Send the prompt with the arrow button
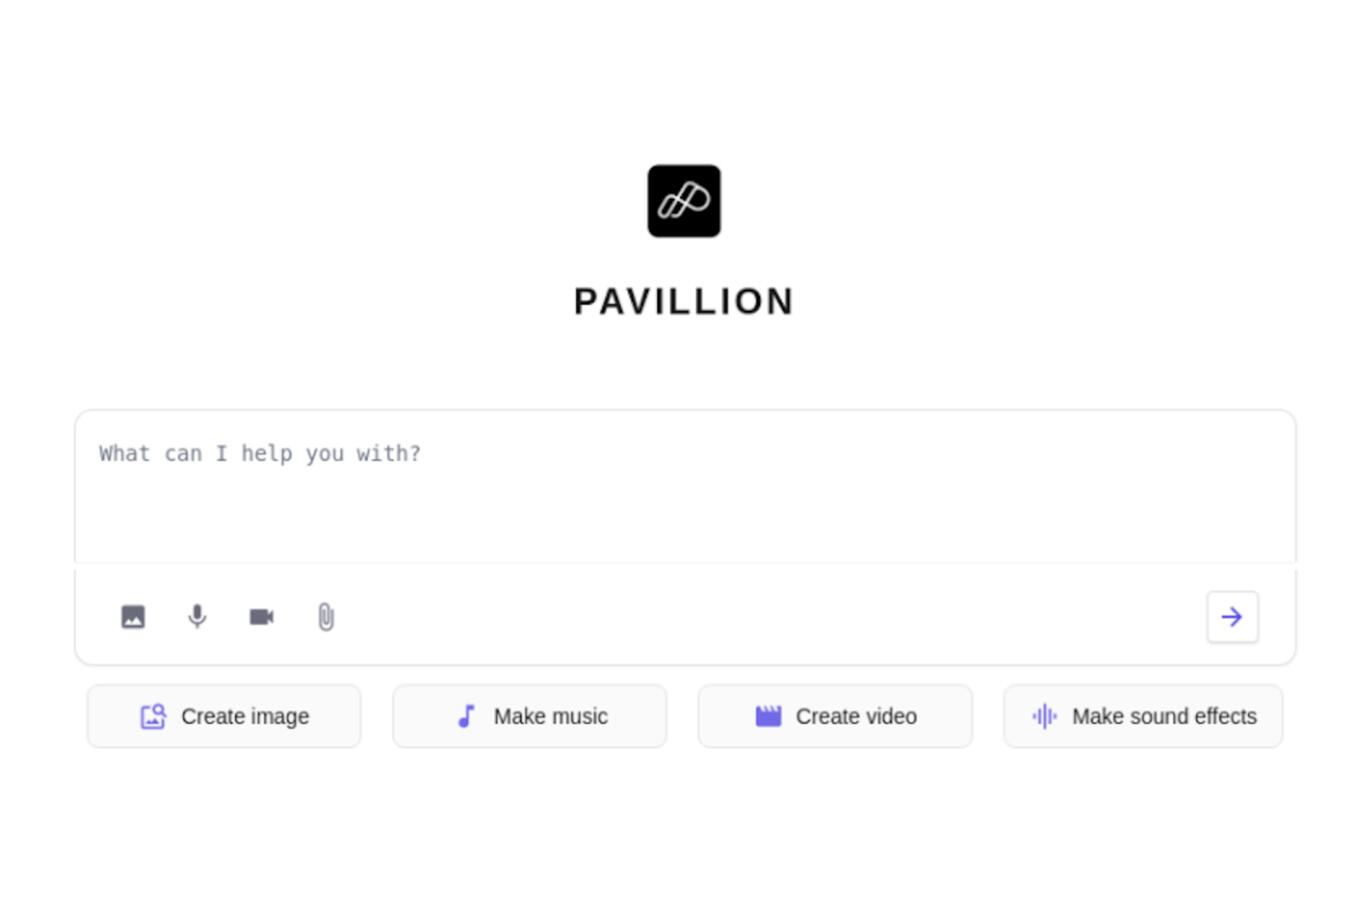 coord(1232,617)
